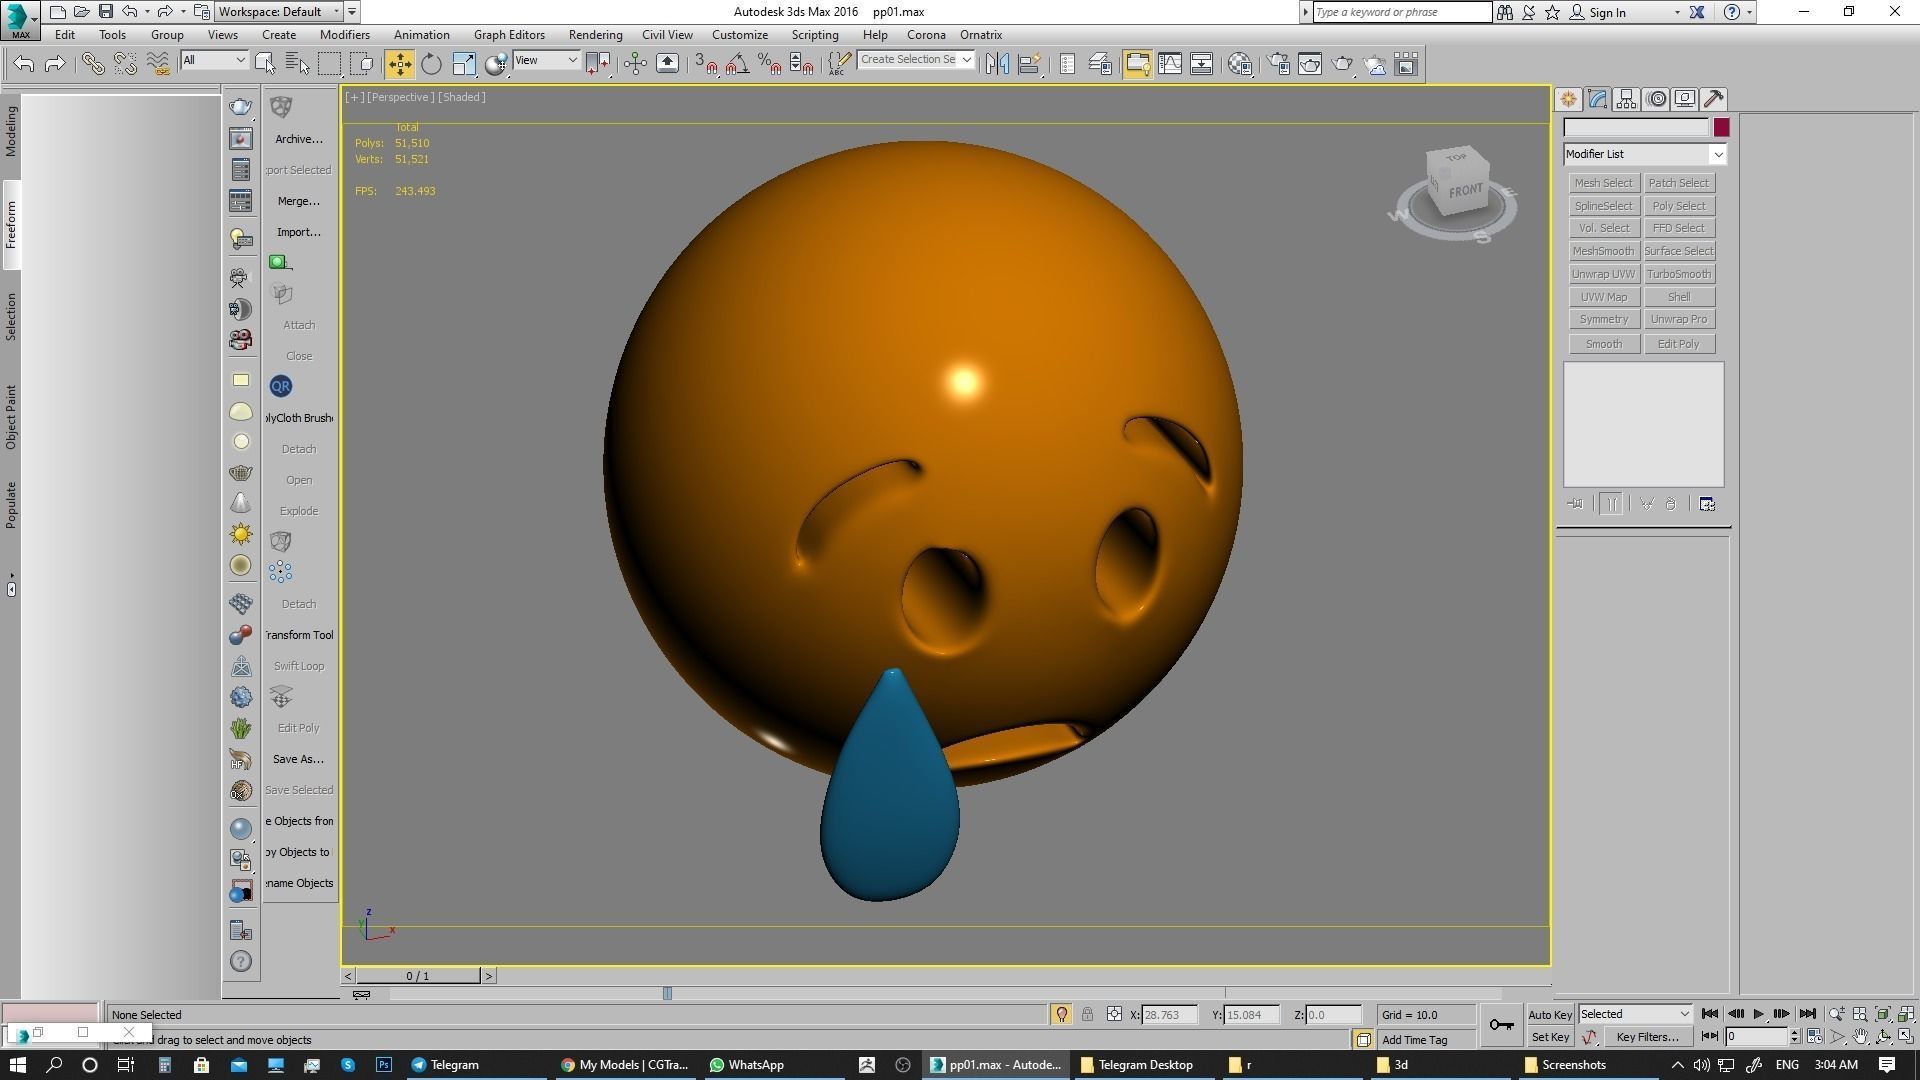Click the keyword search field
This screenshot has height=1080, width=1920.
point(1401,12)
